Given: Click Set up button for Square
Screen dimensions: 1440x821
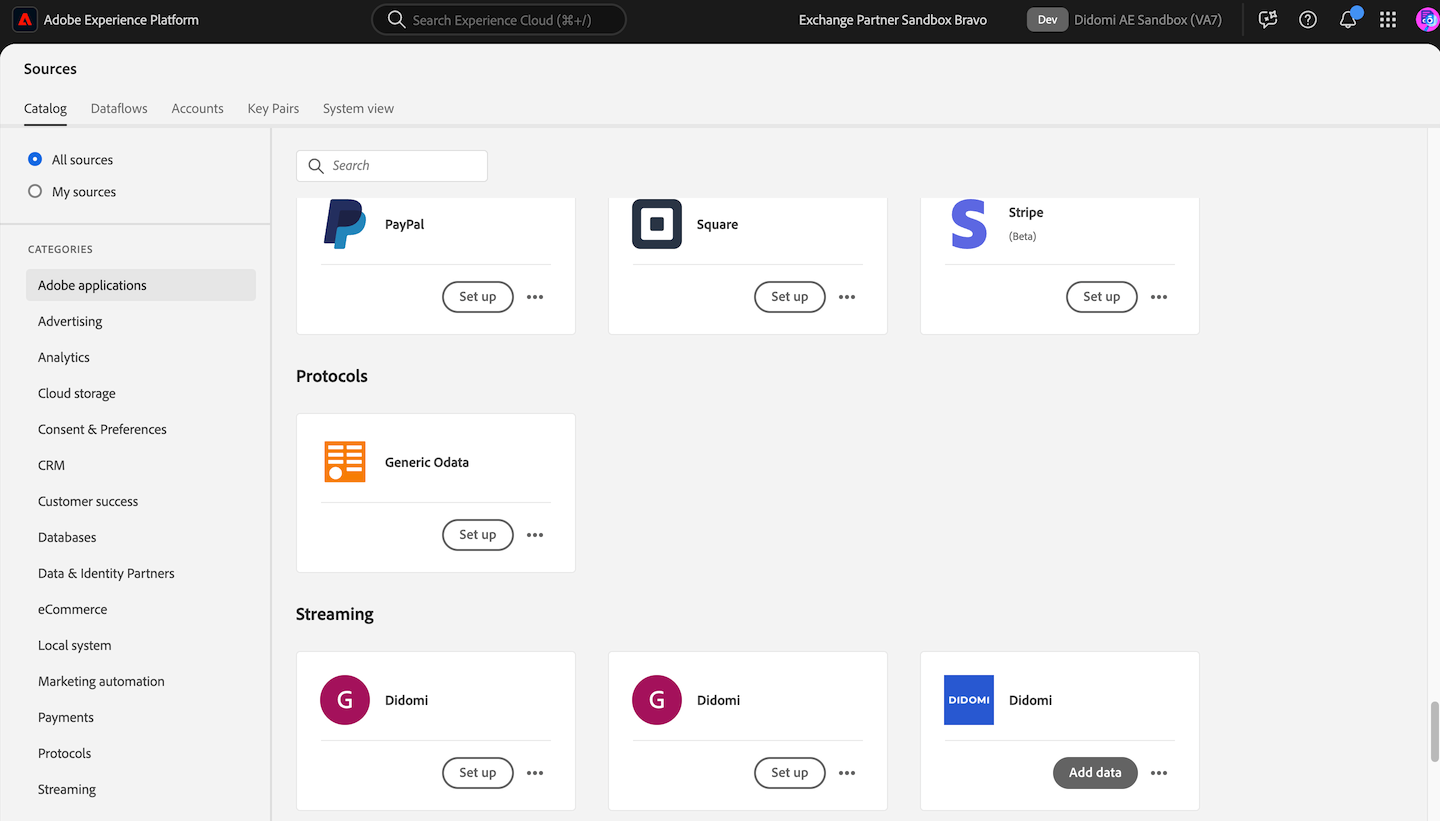Looking at the screenshot, I should [789, 297].
